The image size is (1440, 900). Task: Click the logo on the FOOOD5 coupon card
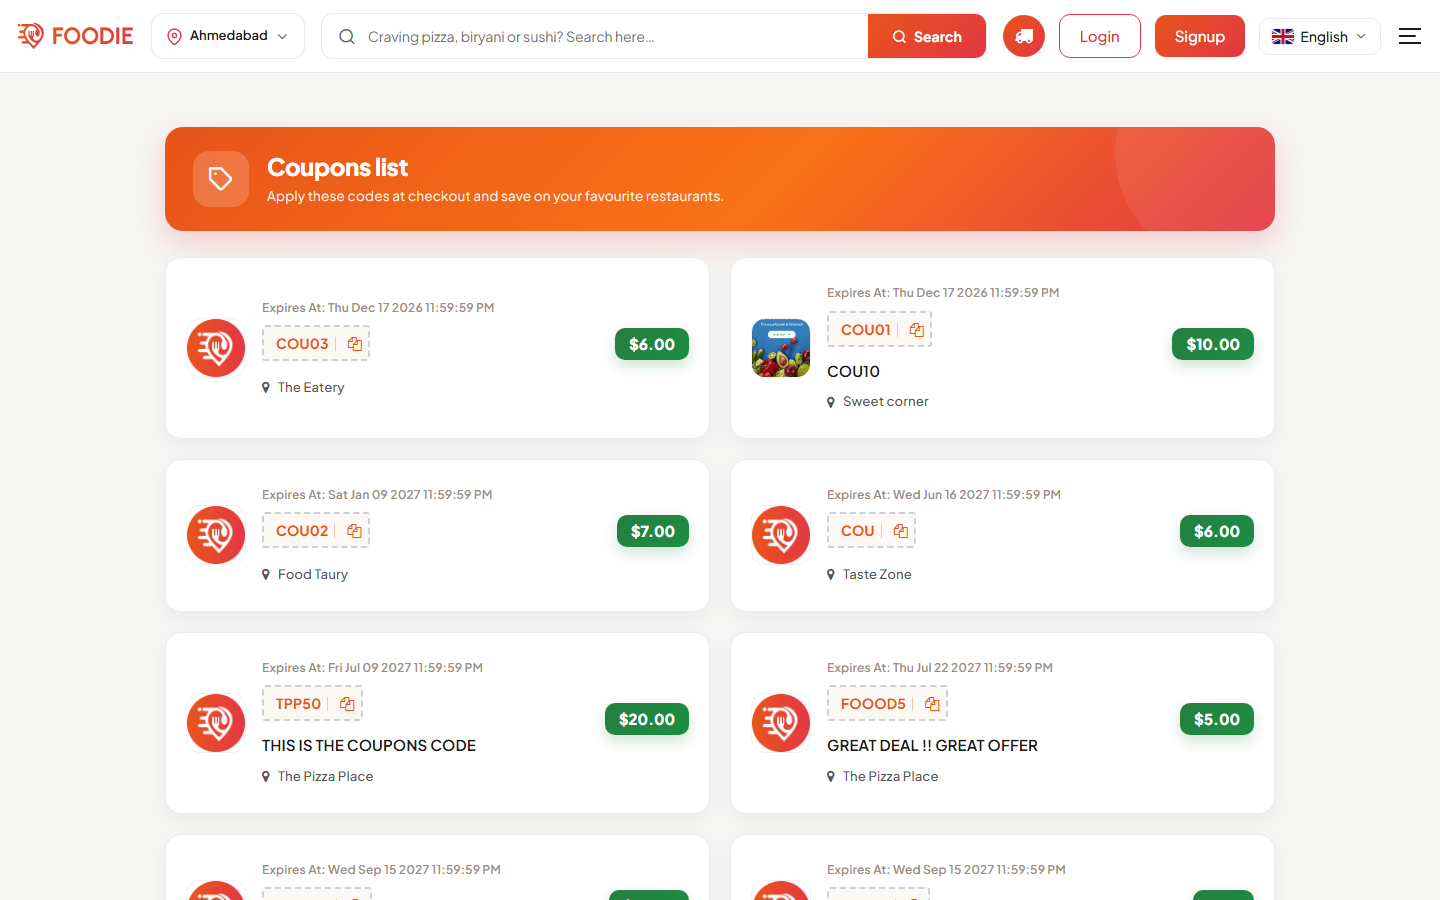point(781,723)
